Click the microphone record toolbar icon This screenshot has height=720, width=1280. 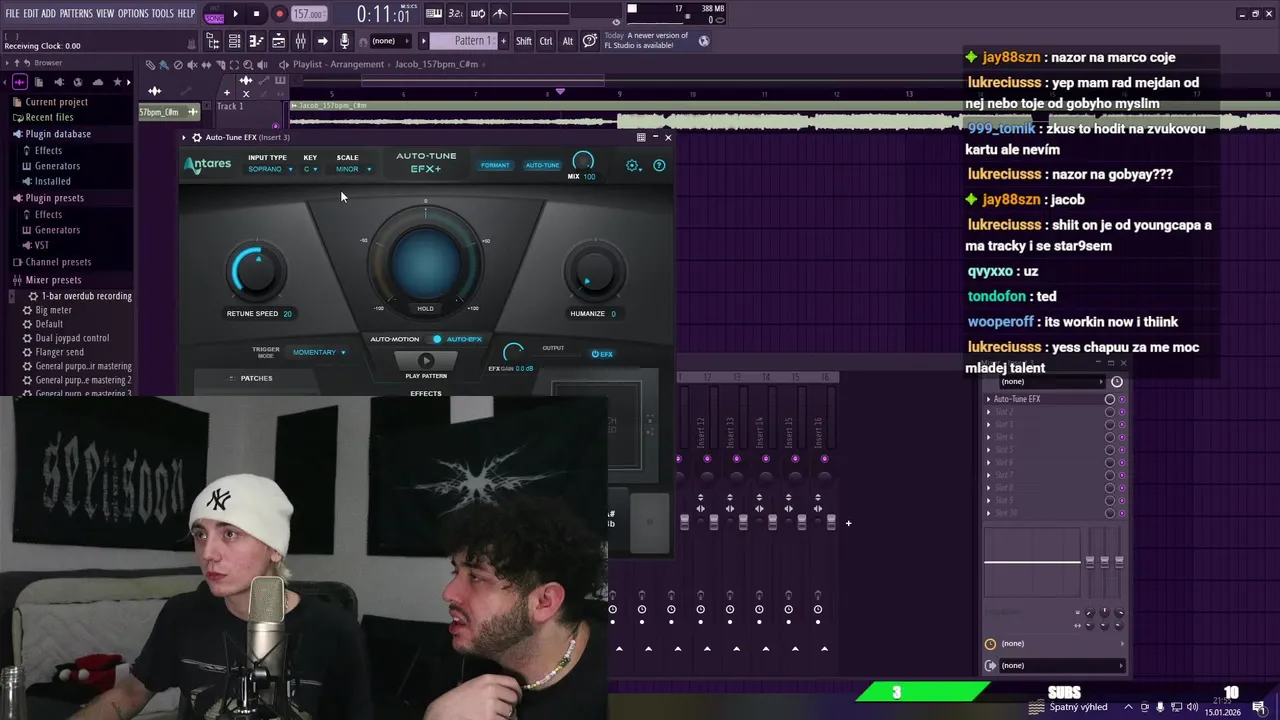[344, 41]
